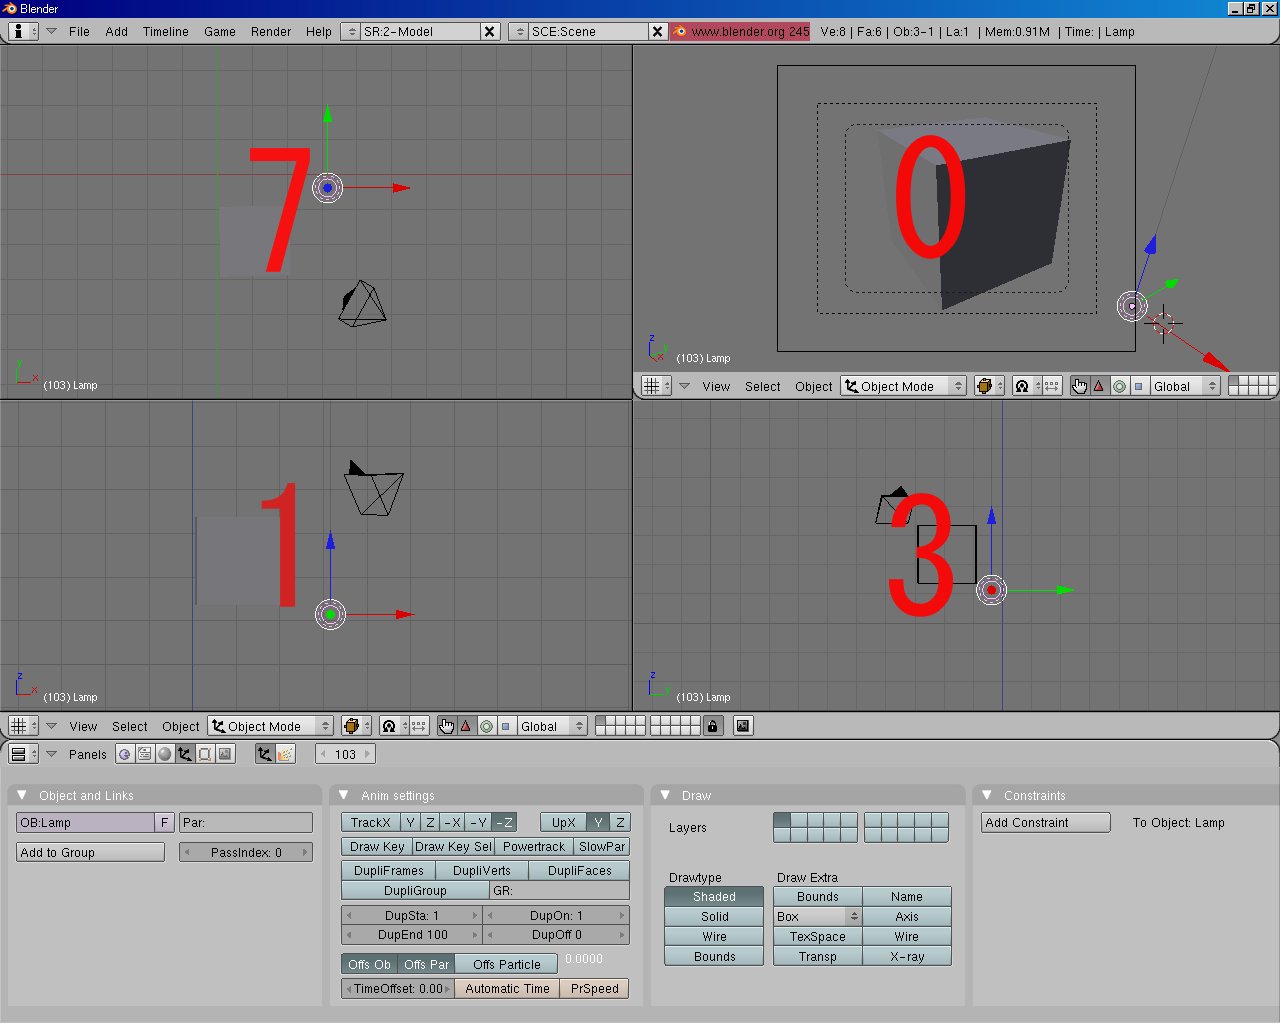This screenshot has height=1024, width=1280.
Task: Click the render picture icon on viewport header
Action: [742, 726]
